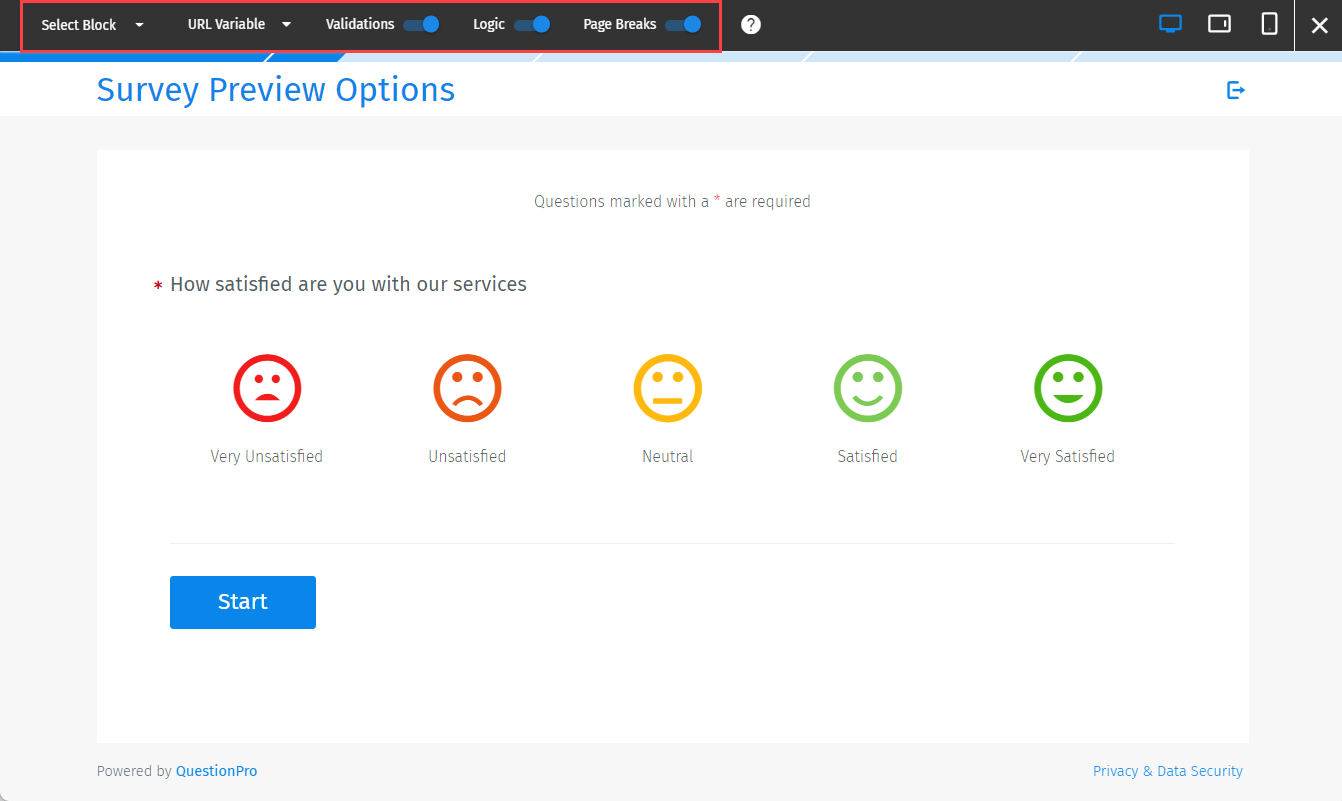The image size is (1342, 801).
Task: Switch to desktop preview mode
Action: tap(1170, 23)
